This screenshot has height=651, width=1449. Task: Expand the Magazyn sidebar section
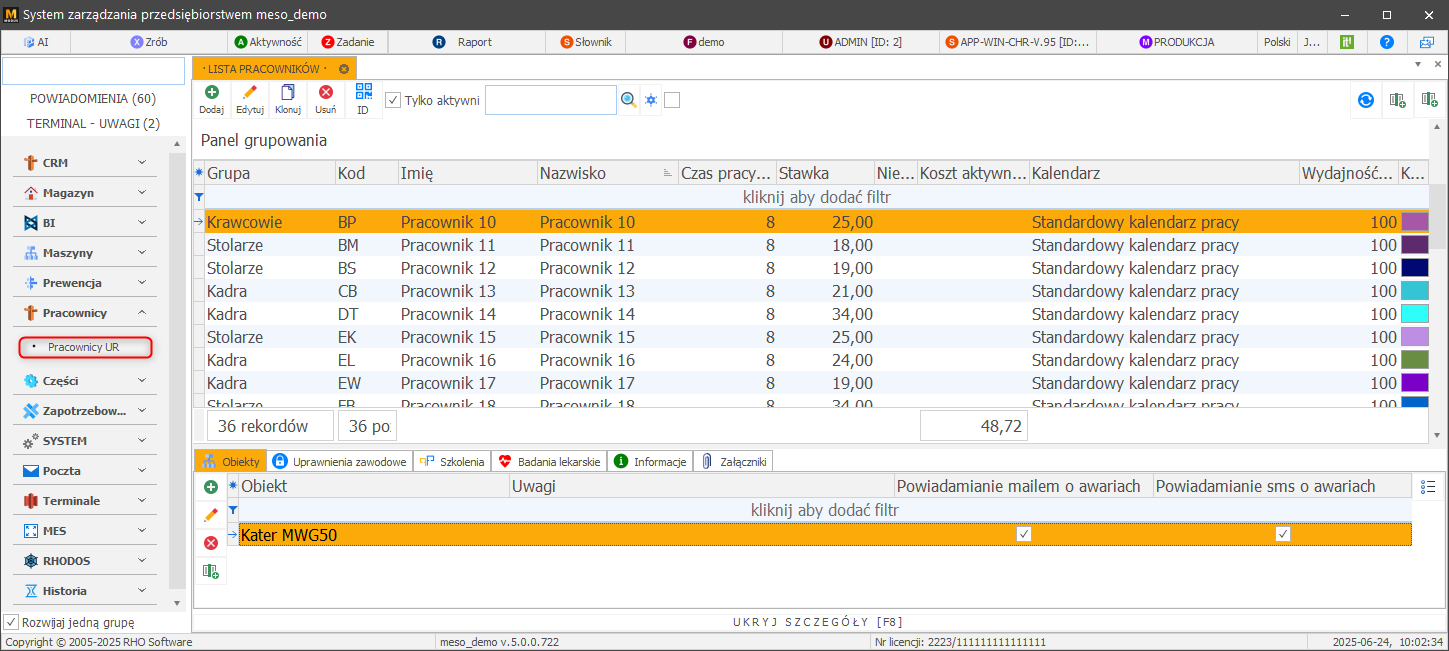click(84, 193)
